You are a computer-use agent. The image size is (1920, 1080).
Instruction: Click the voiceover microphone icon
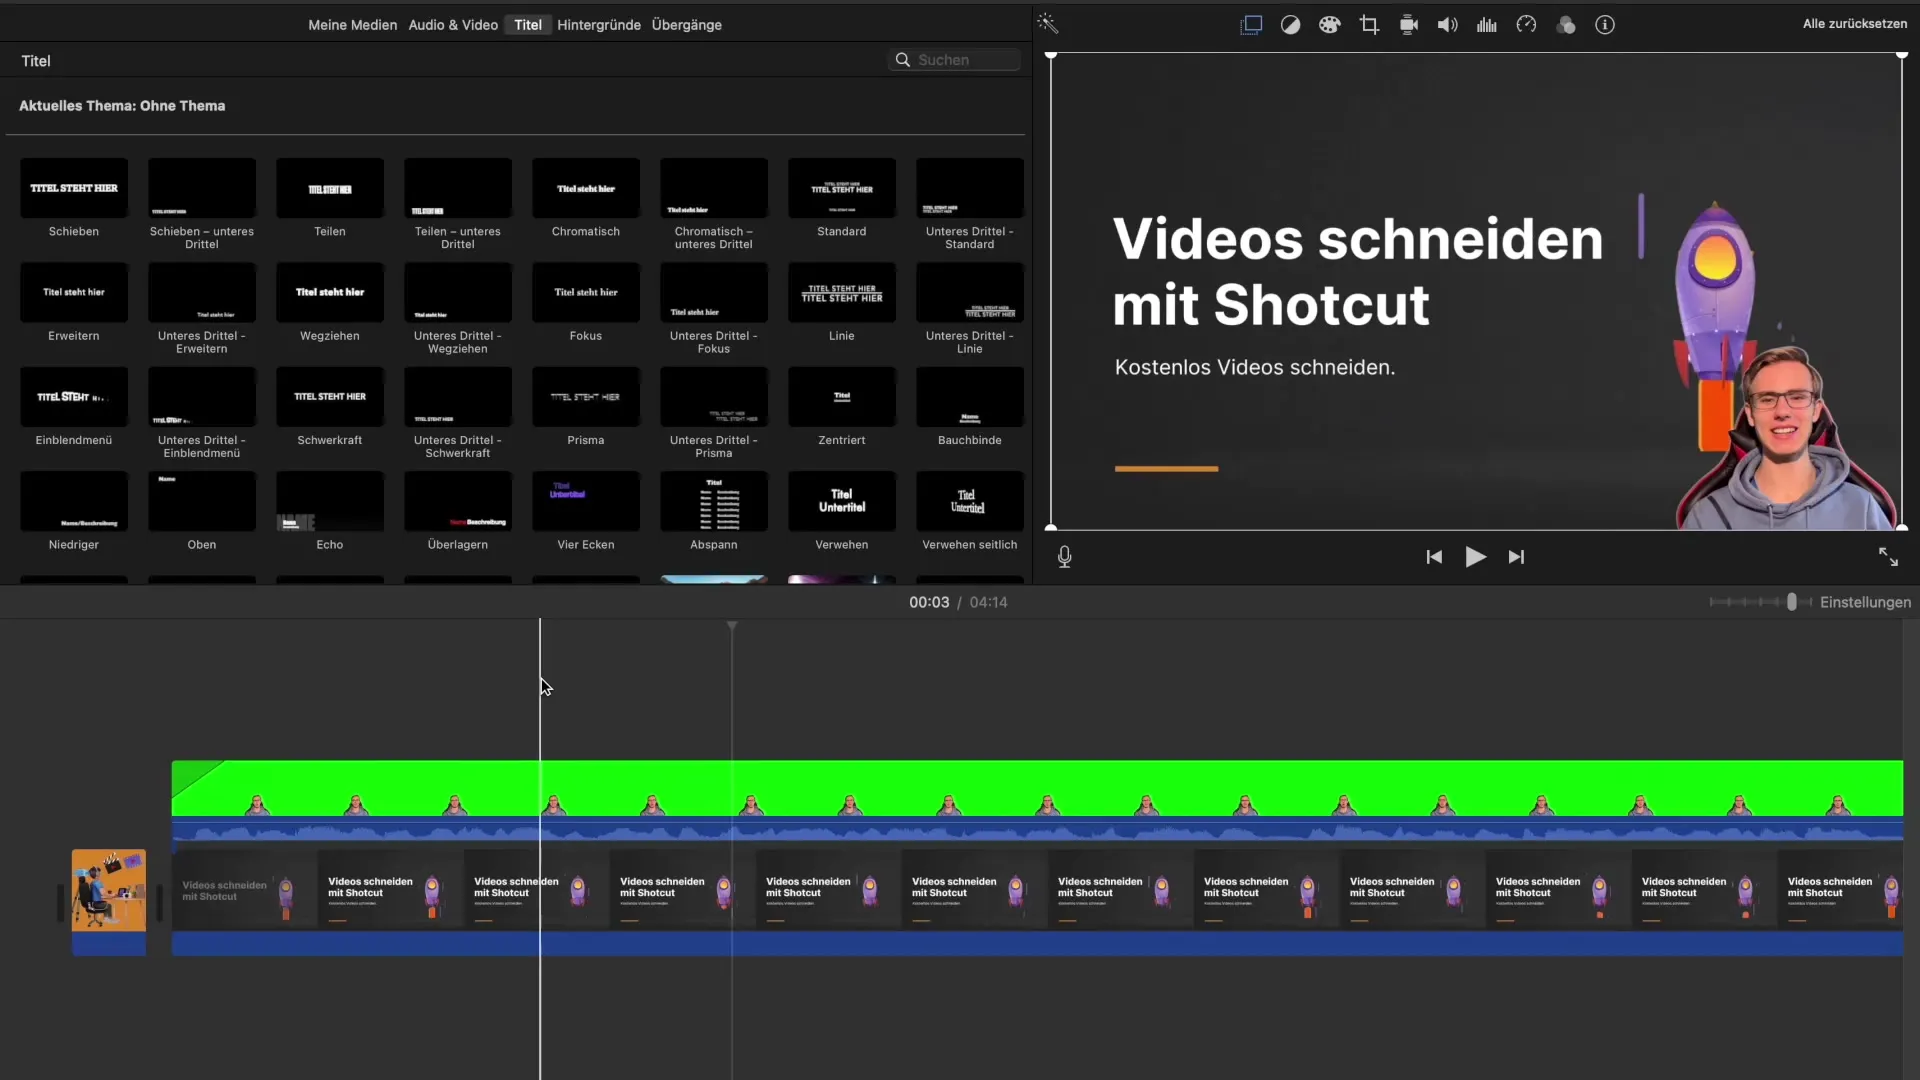[x=1065, y=557]
